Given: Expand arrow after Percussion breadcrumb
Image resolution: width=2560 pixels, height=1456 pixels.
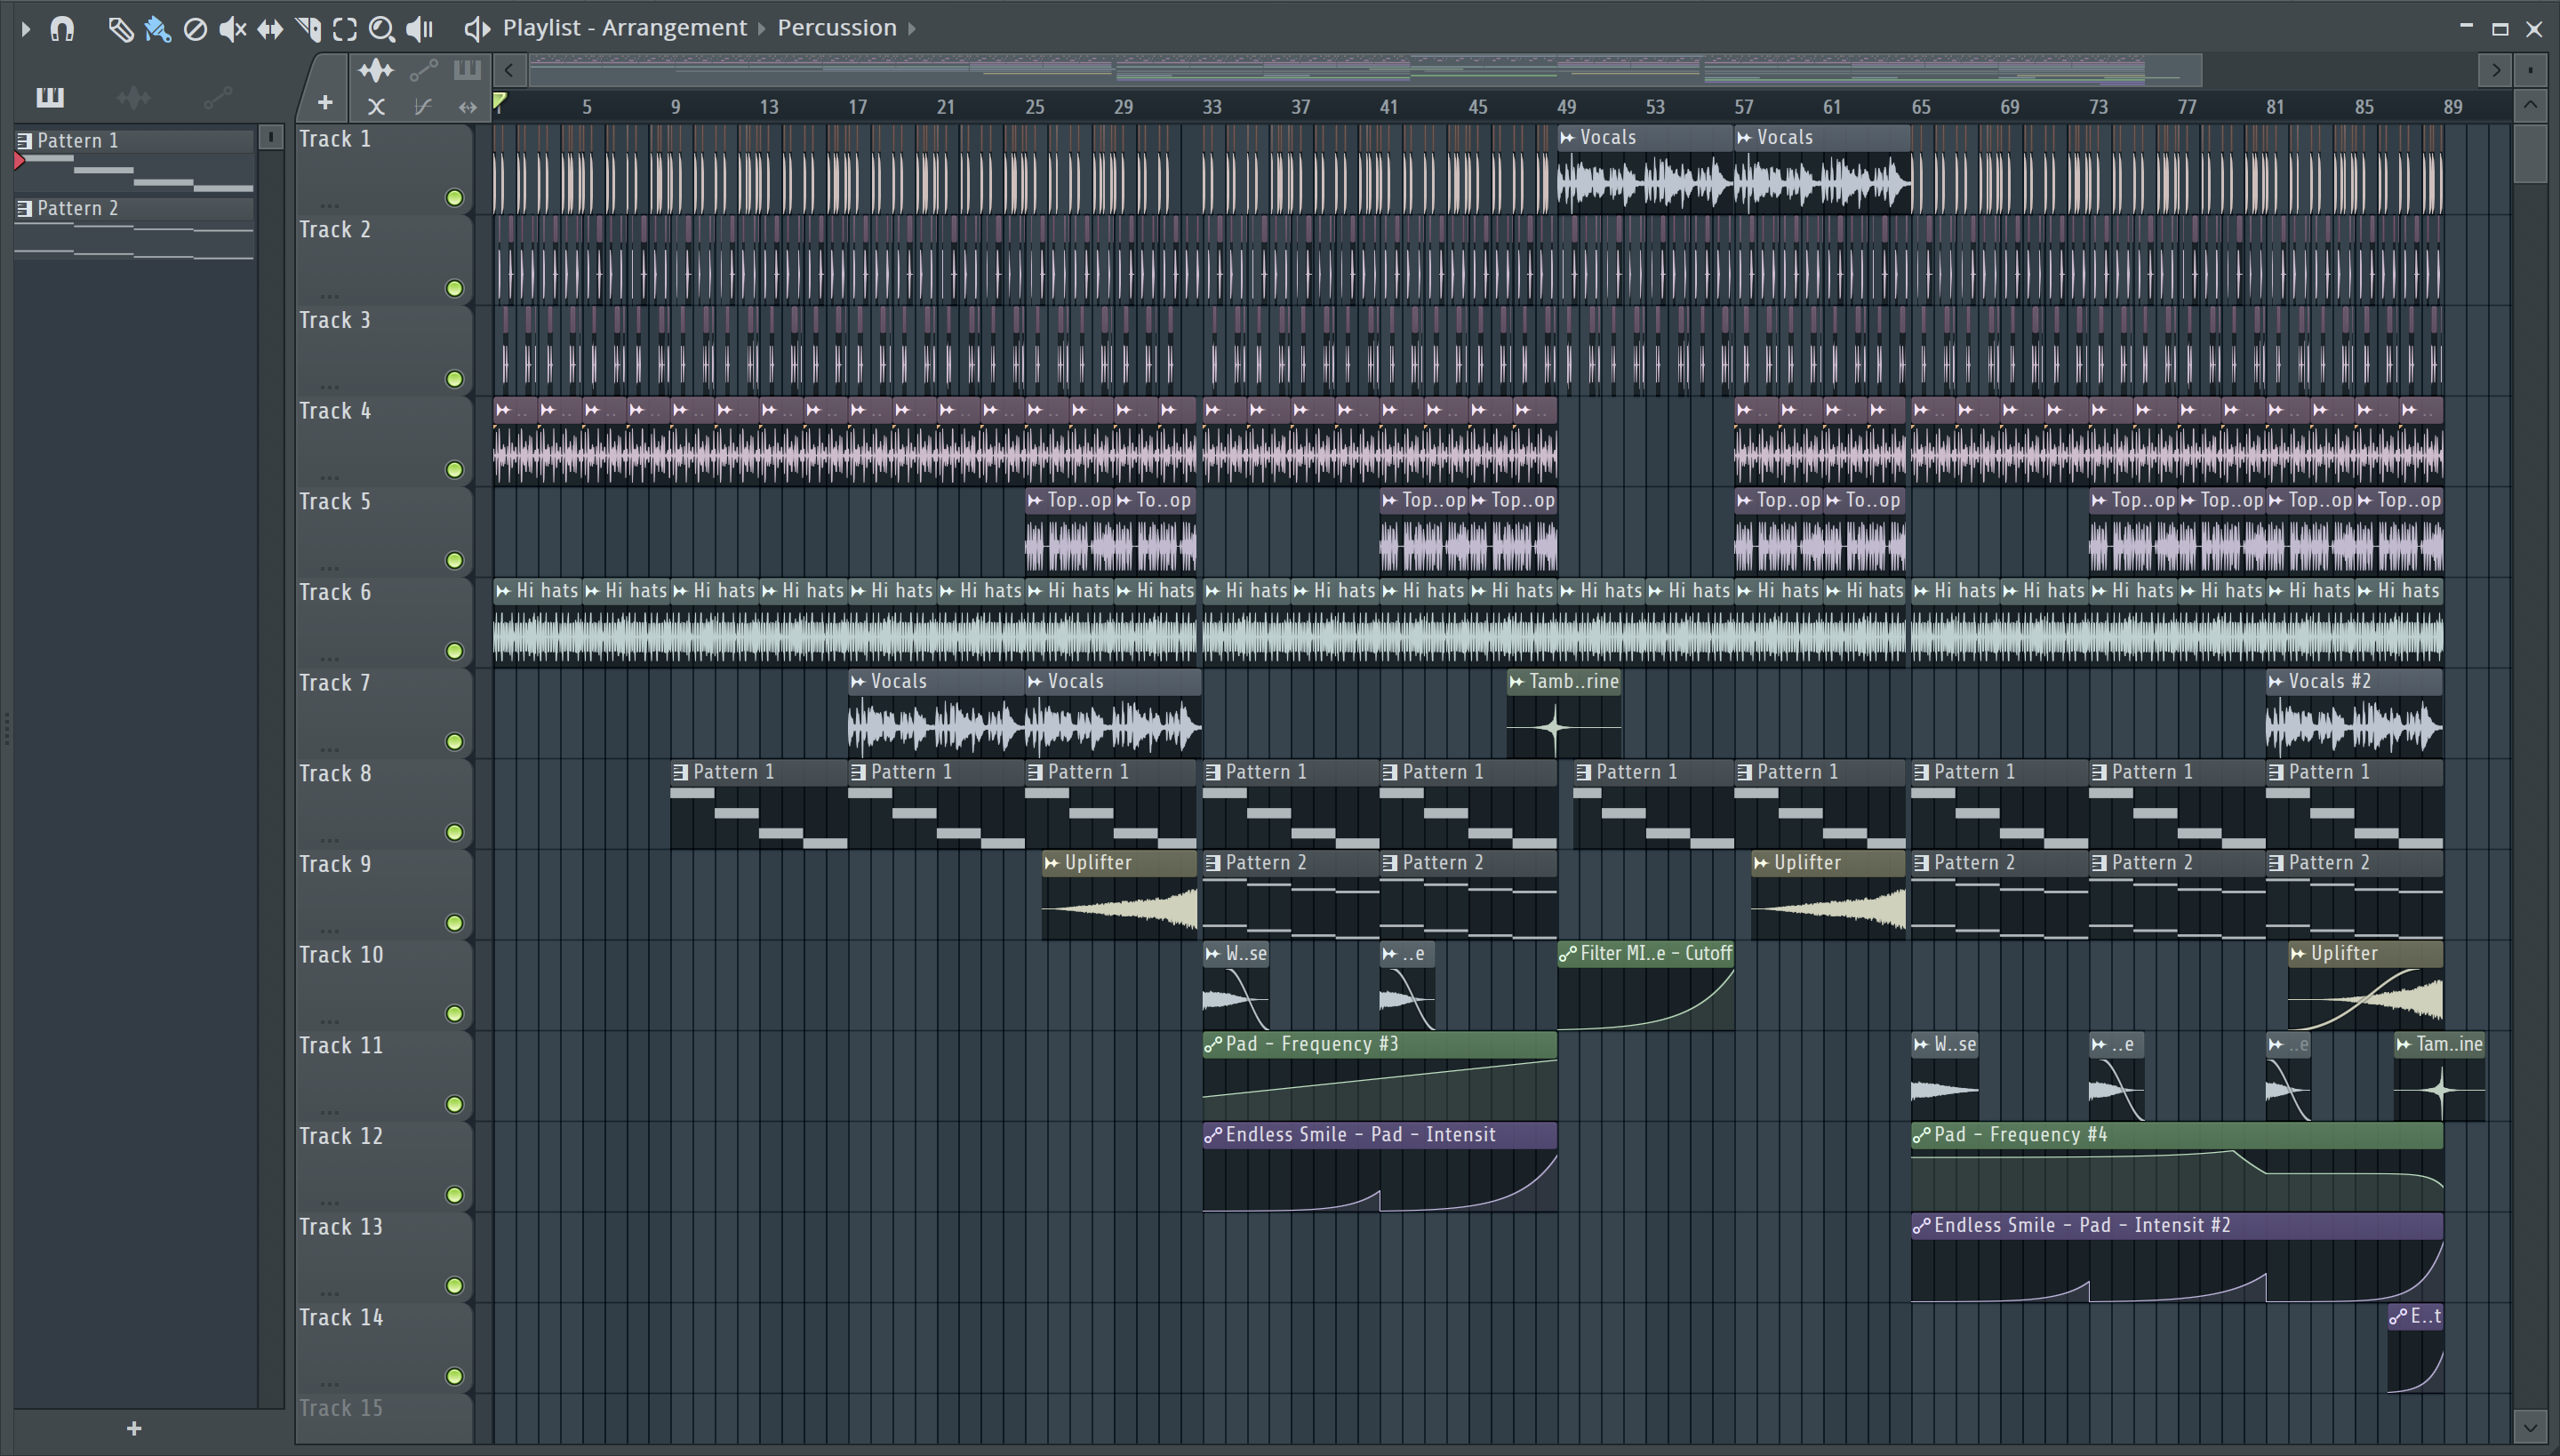Looking at the screenshot, I should [x=912, y=28].
